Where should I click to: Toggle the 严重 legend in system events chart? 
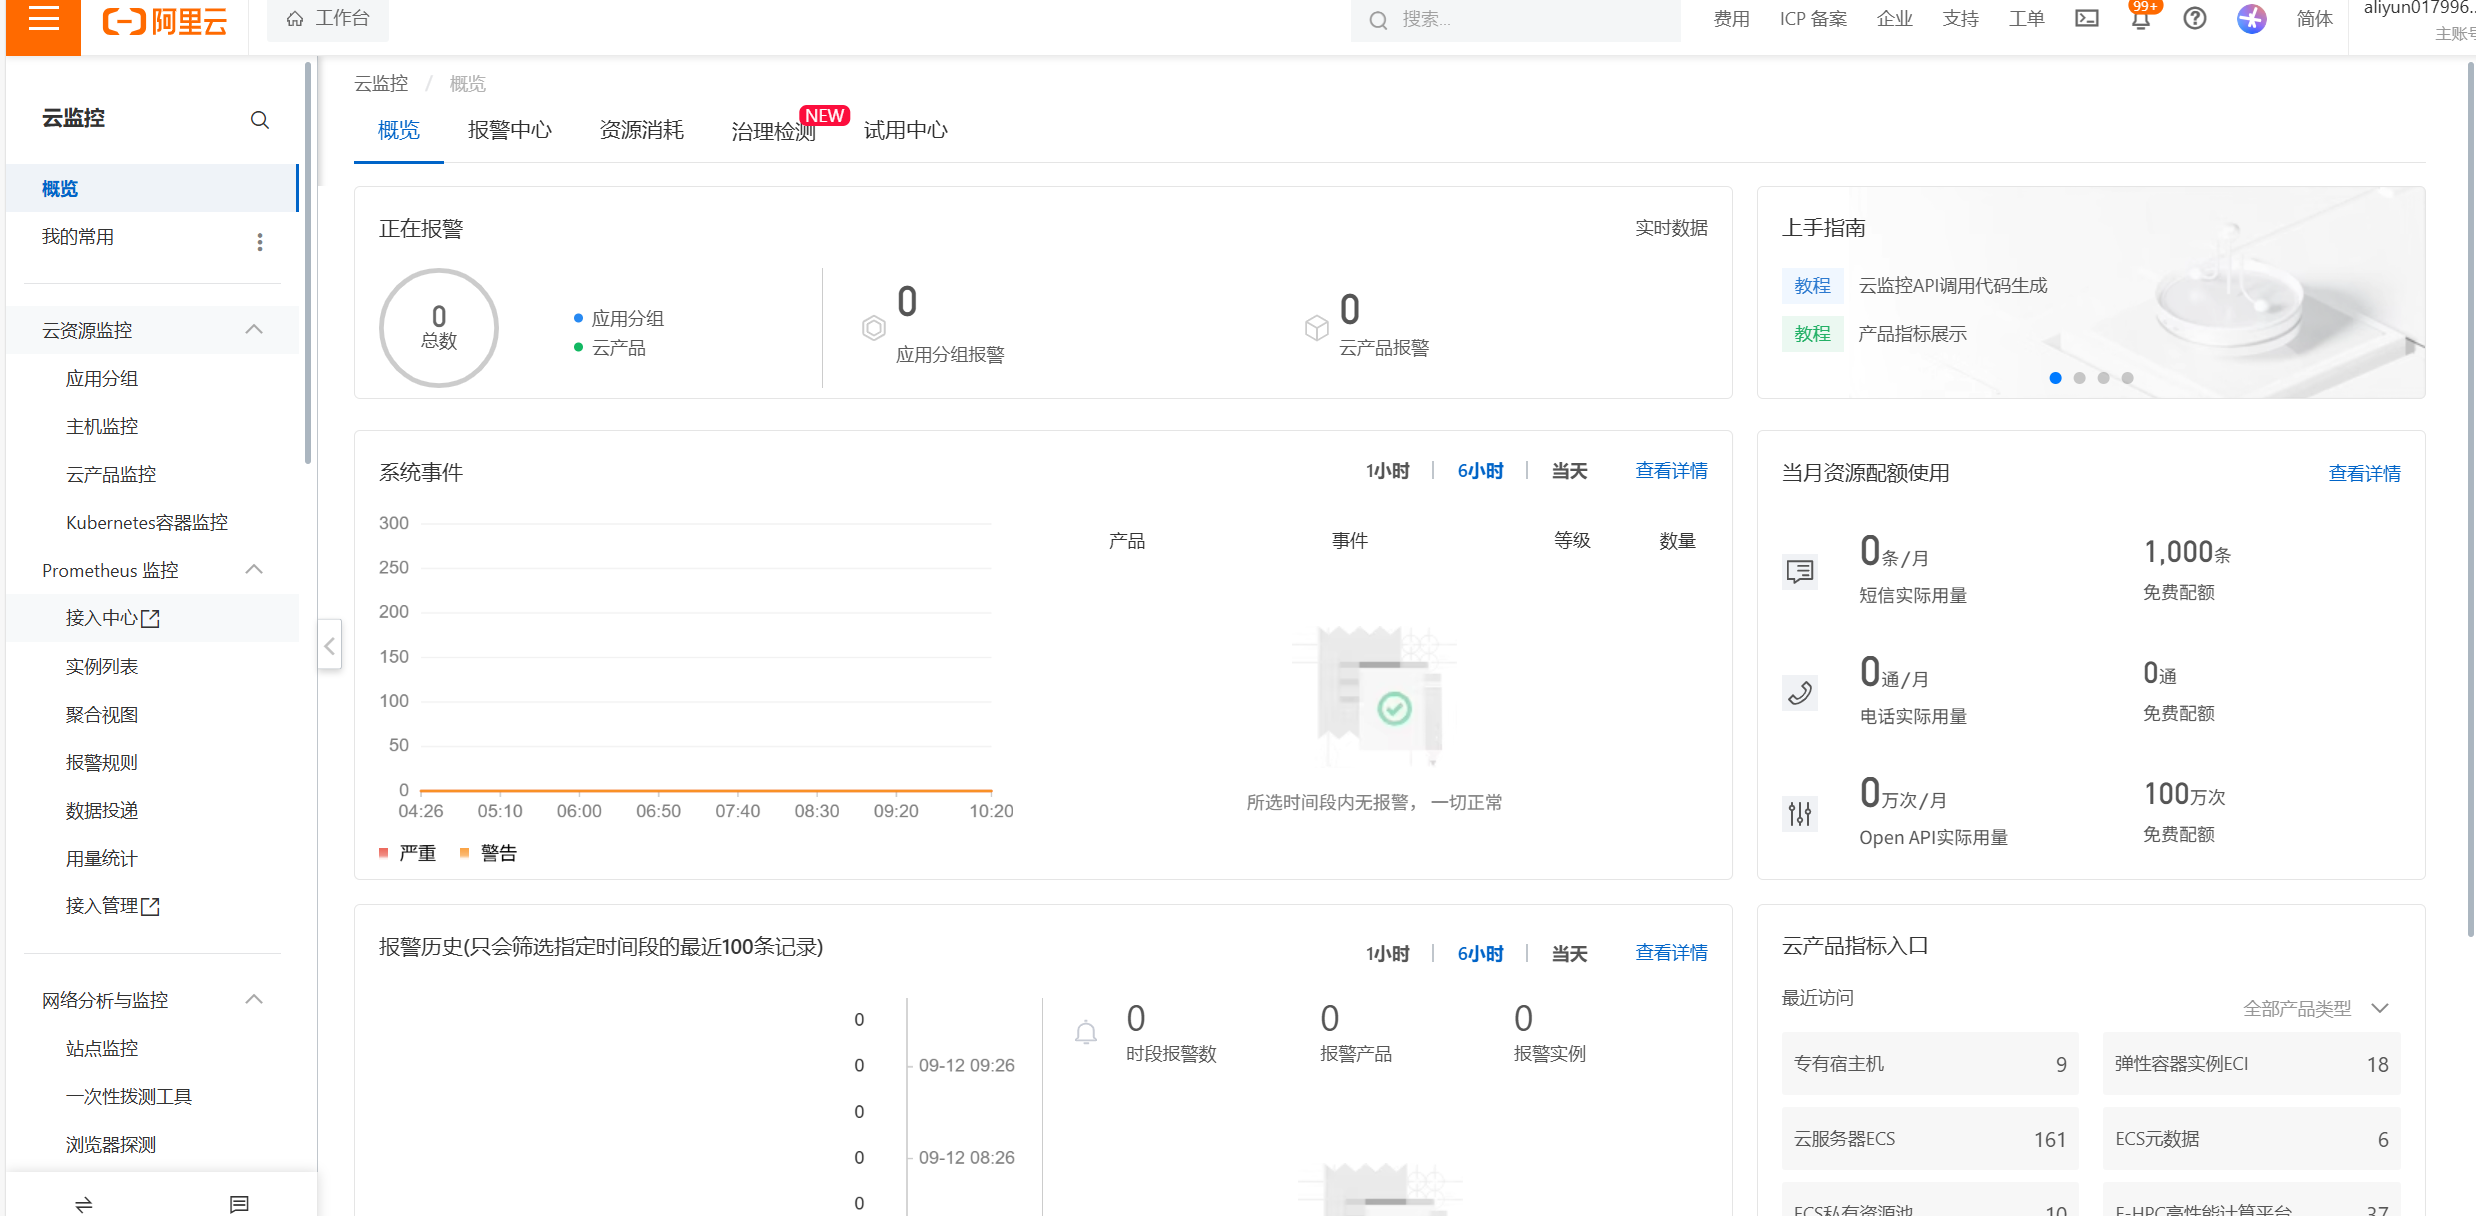[x=408, y=853]
